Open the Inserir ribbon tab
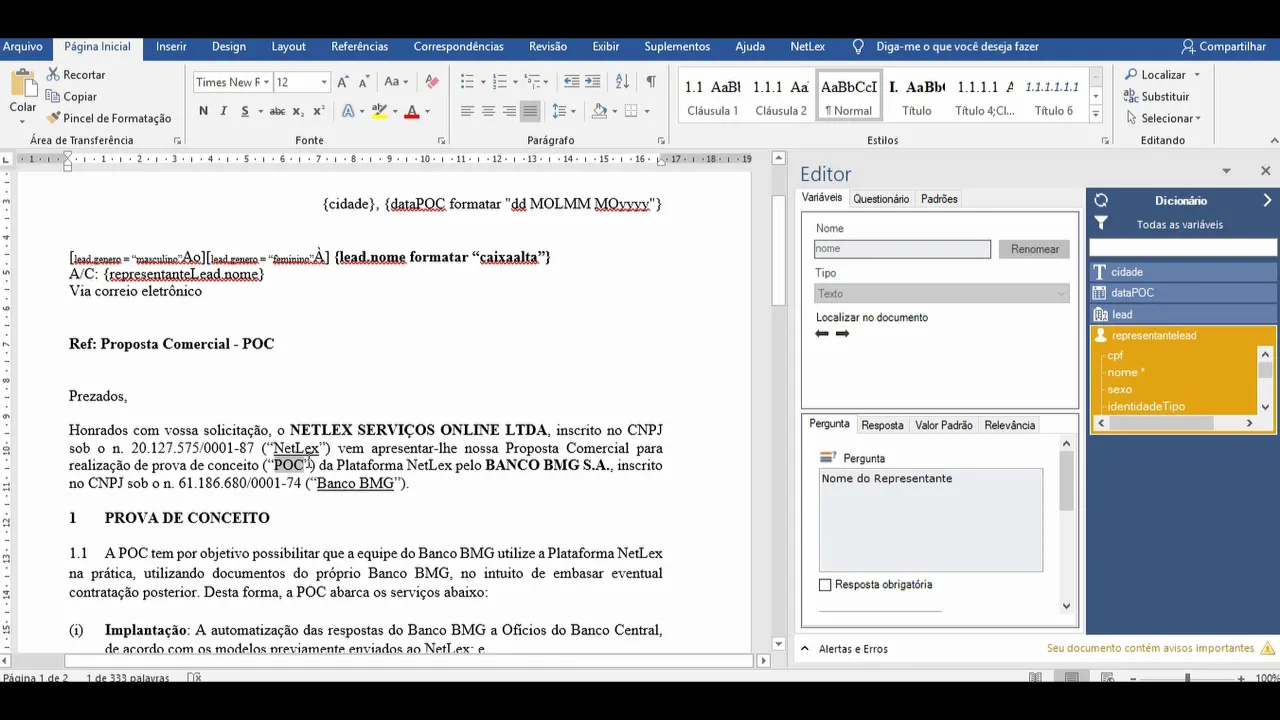 click(x=171, y=47)
